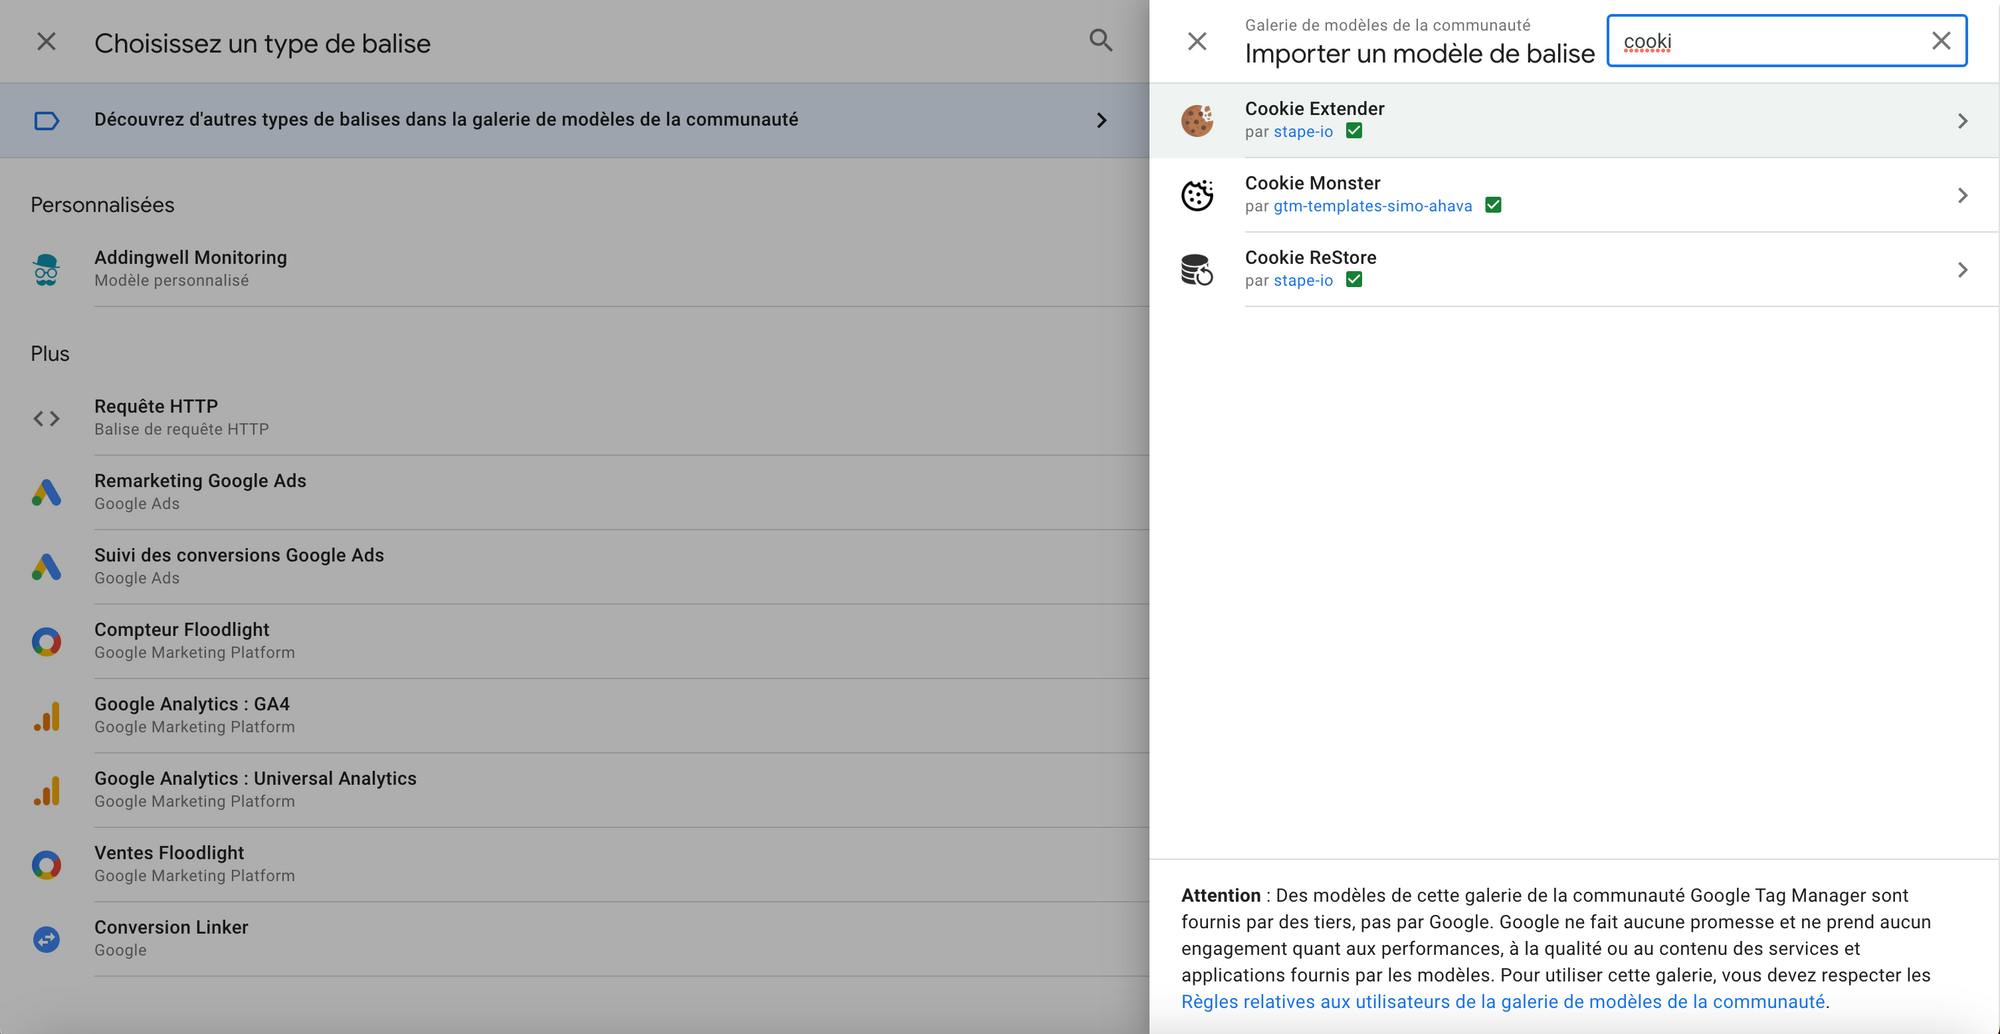Screen dimensions: 2000x1034
Task: Open the Cookie Extender template
Action: 1574,120
